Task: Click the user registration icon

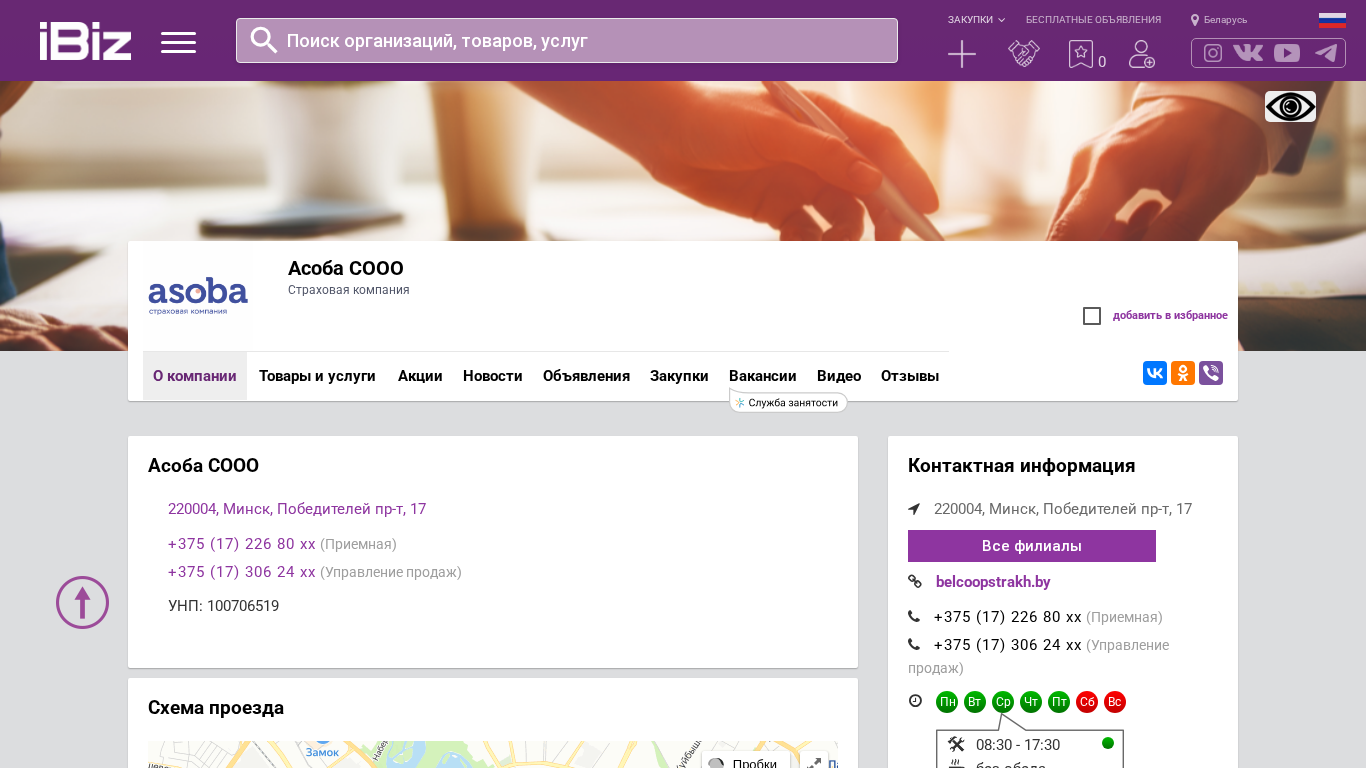Action: click(x=1141, y=54)
